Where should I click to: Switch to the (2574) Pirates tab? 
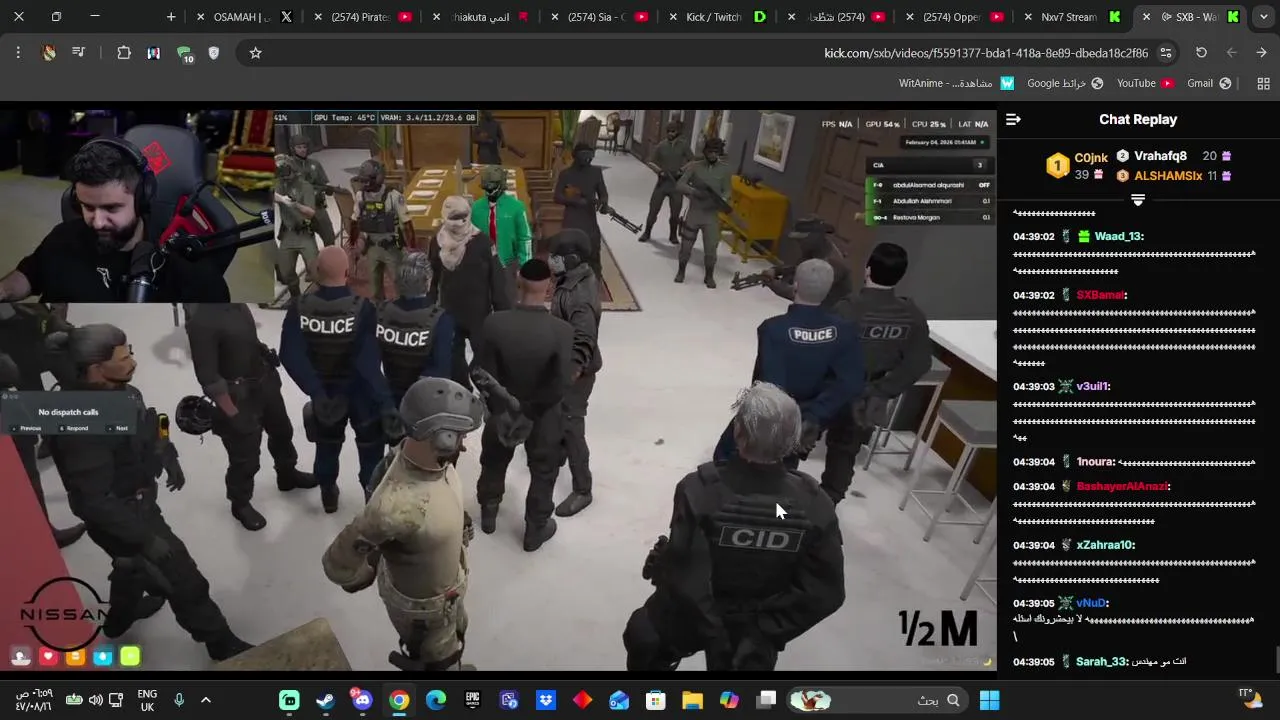(362, 17)
